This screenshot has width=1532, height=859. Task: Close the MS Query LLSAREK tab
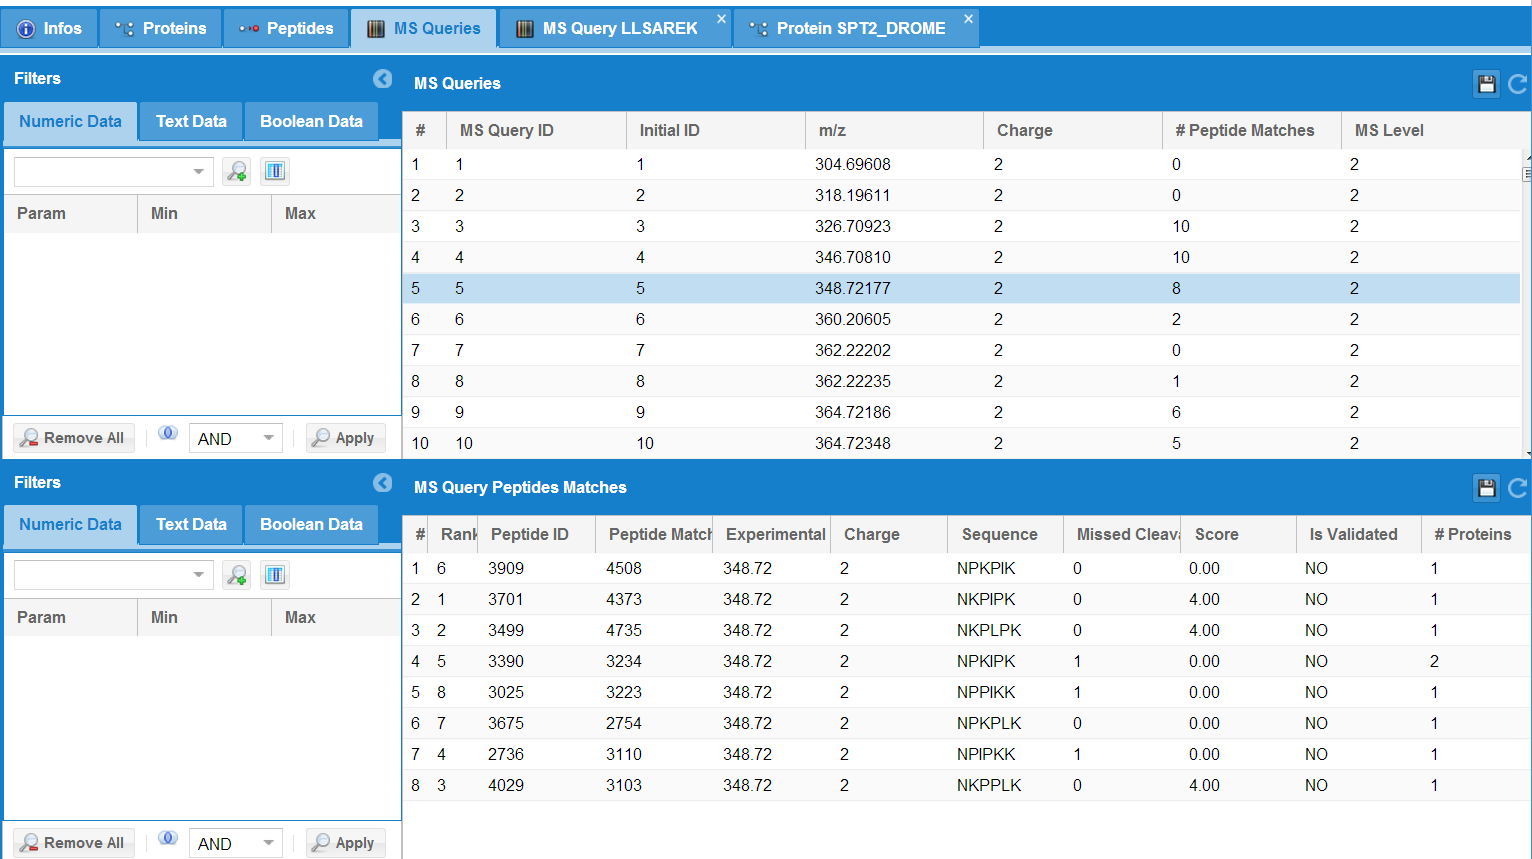721,19
